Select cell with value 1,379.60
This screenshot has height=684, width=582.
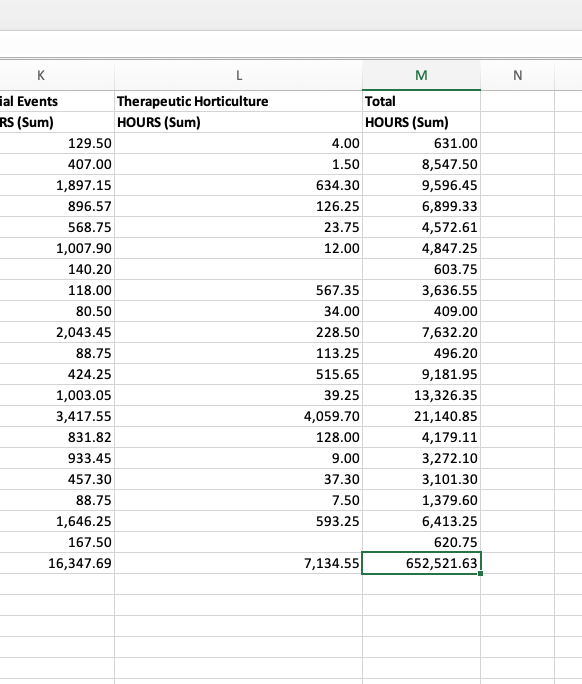point(421,500)
